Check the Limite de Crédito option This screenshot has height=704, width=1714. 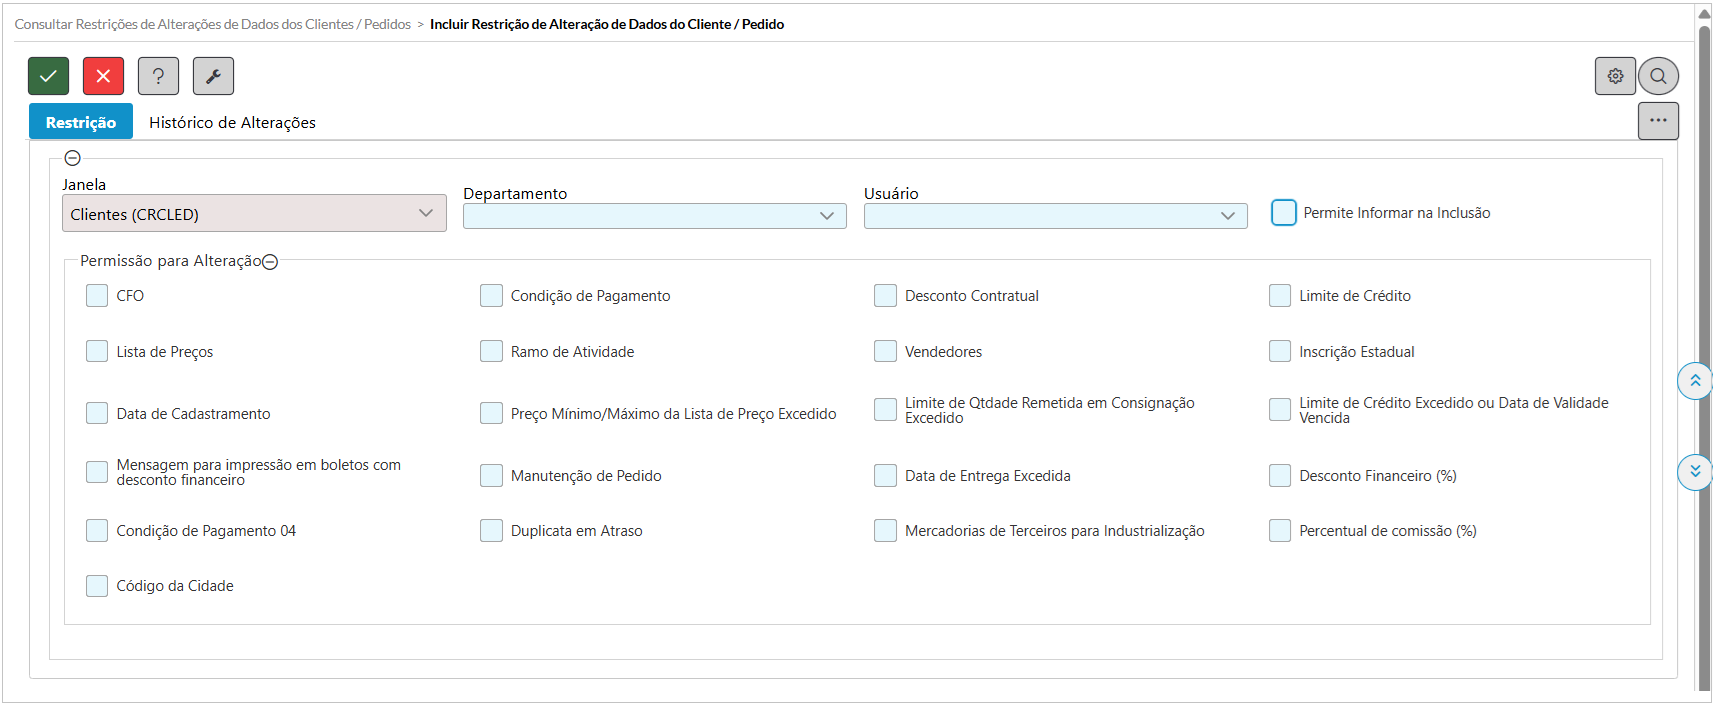click(x=1280, y=296)
